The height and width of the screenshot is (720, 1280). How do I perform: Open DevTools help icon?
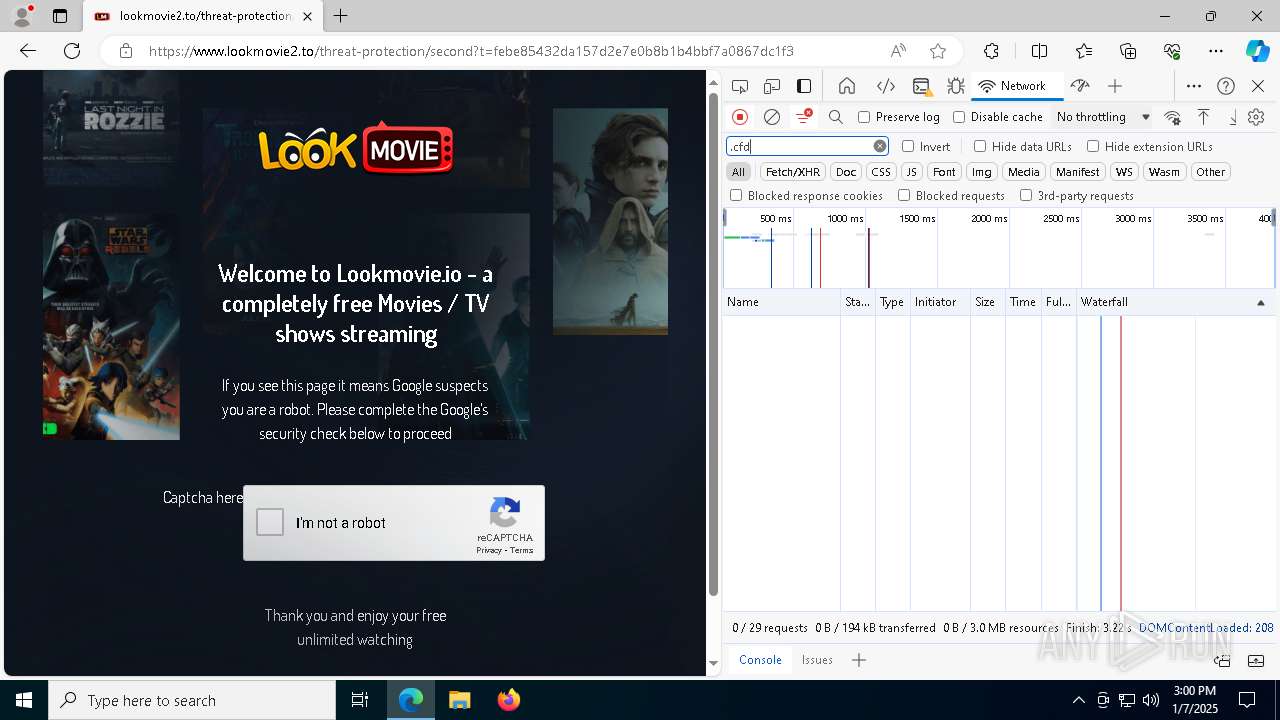coord(1226,86)
